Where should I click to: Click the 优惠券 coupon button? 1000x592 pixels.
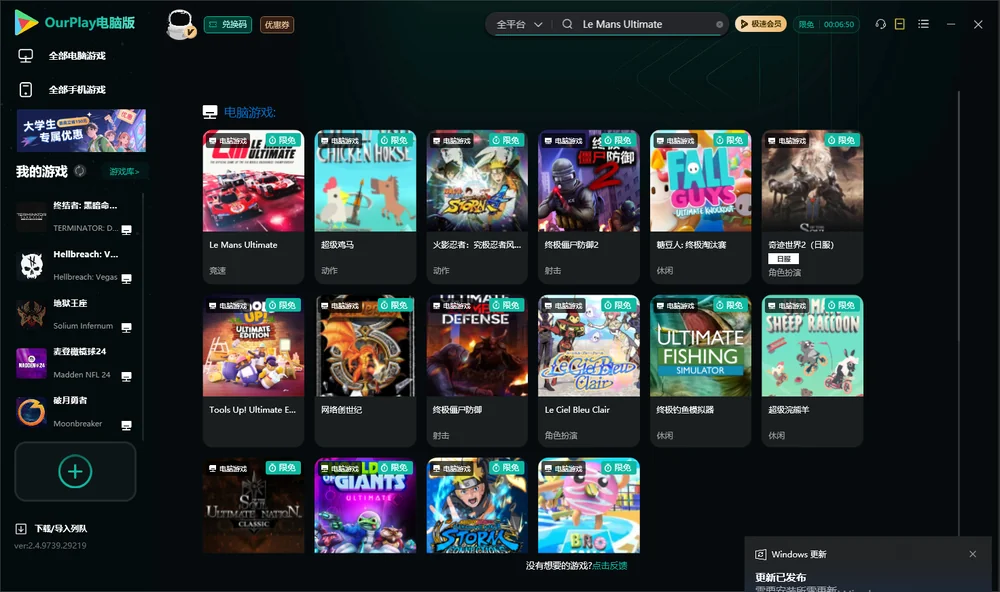pos(277,25)
